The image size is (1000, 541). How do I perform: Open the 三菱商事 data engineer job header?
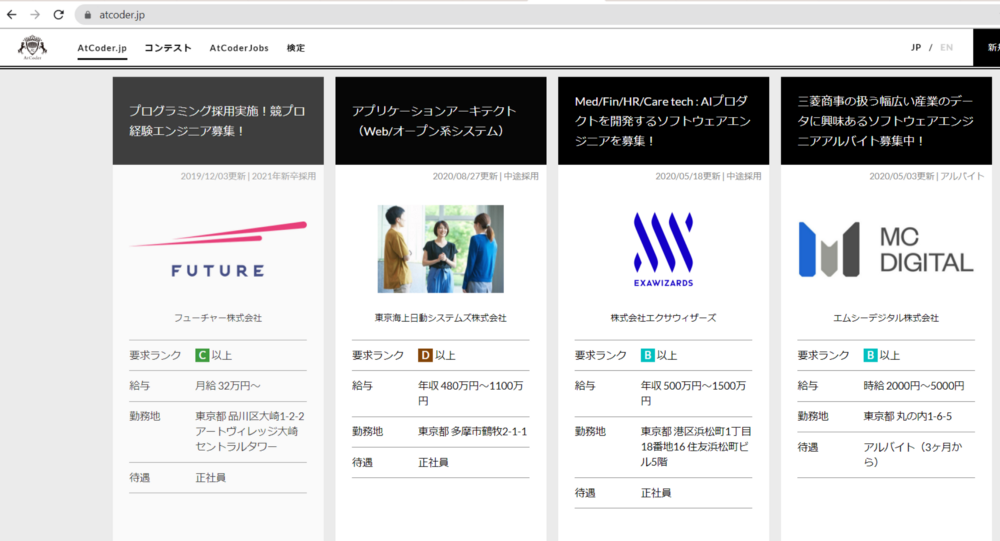[886, 121]
